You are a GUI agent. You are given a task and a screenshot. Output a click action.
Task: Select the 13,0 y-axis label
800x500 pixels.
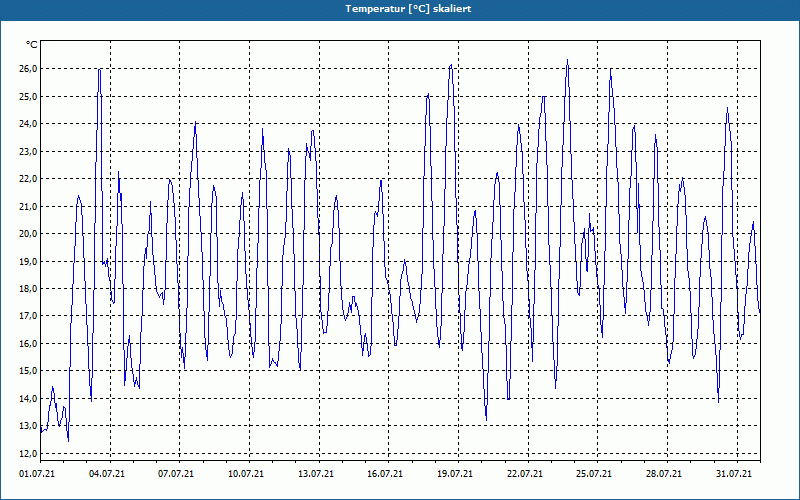point(29,426)
